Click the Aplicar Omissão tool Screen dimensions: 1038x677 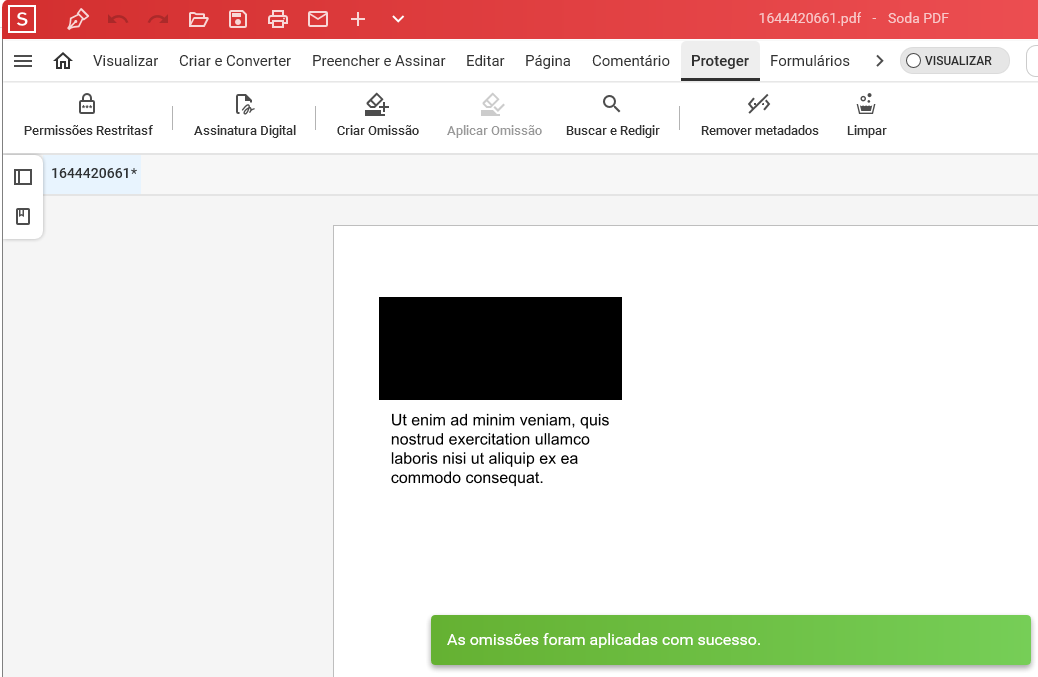[x=494, y=115]
